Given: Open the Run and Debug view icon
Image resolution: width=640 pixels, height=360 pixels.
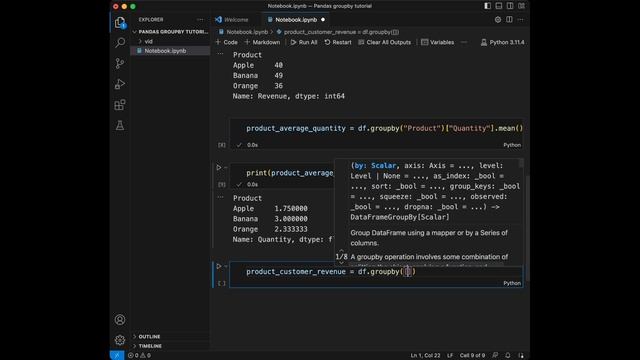Looking at the screenshot, I should (120, 84).
